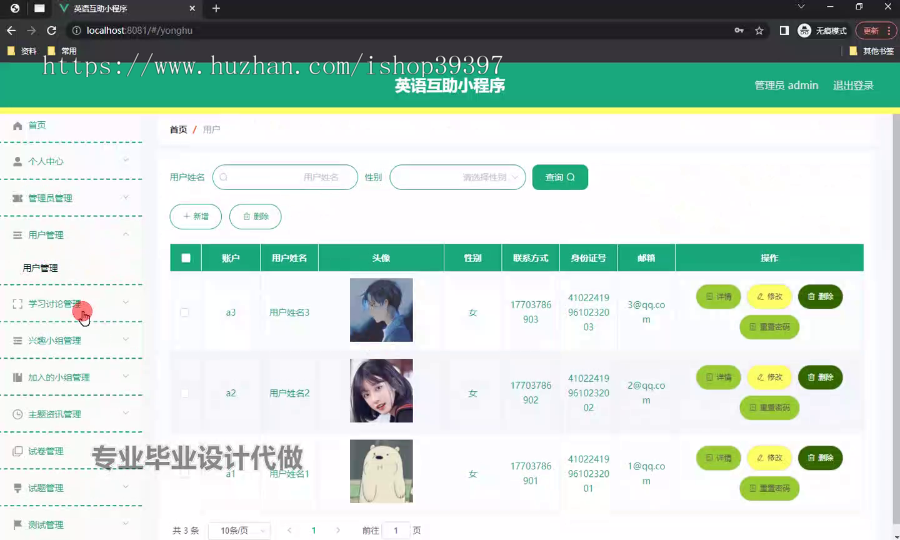
Task: Click the 用户管理 list icon
Action: tap(17, 235)
